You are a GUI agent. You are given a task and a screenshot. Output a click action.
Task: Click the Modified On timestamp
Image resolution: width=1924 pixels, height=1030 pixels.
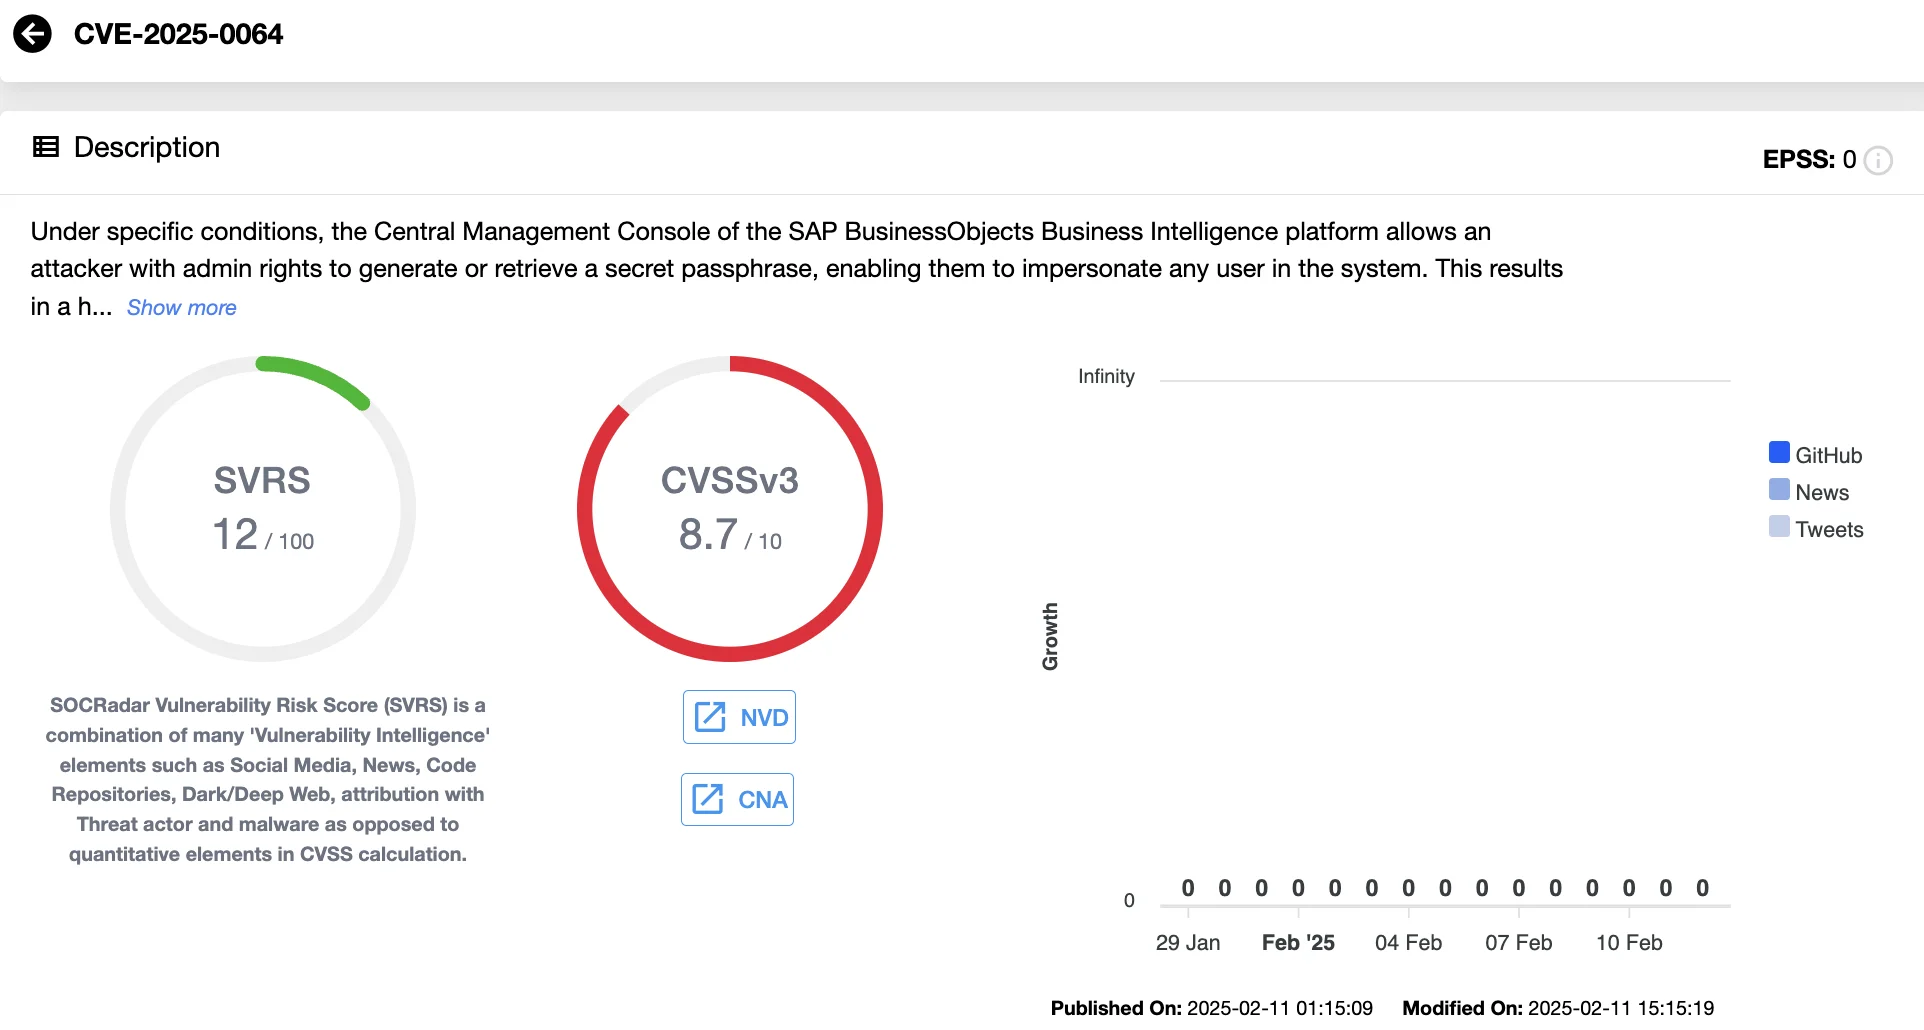point(1558,1008)
